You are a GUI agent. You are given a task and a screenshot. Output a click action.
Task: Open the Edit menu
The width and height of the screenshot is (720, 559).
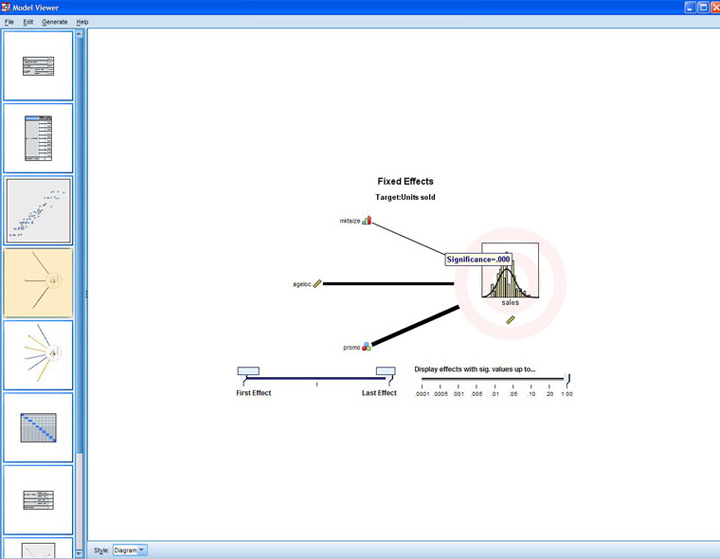click(28, 21)
